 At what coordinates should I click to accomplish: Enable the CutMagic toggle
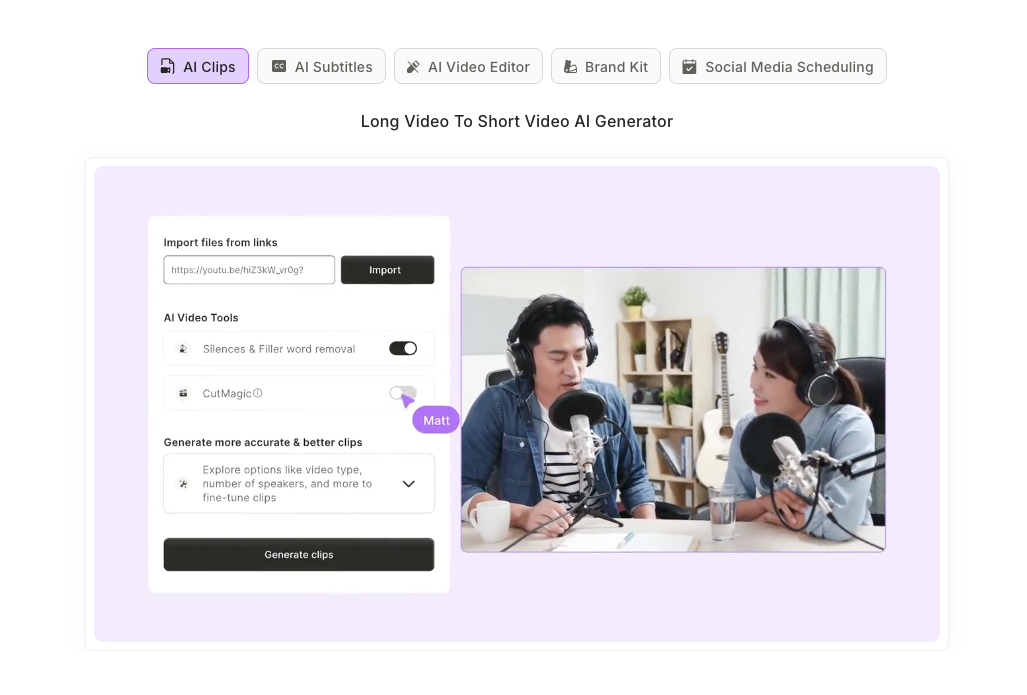coord(403,393)
